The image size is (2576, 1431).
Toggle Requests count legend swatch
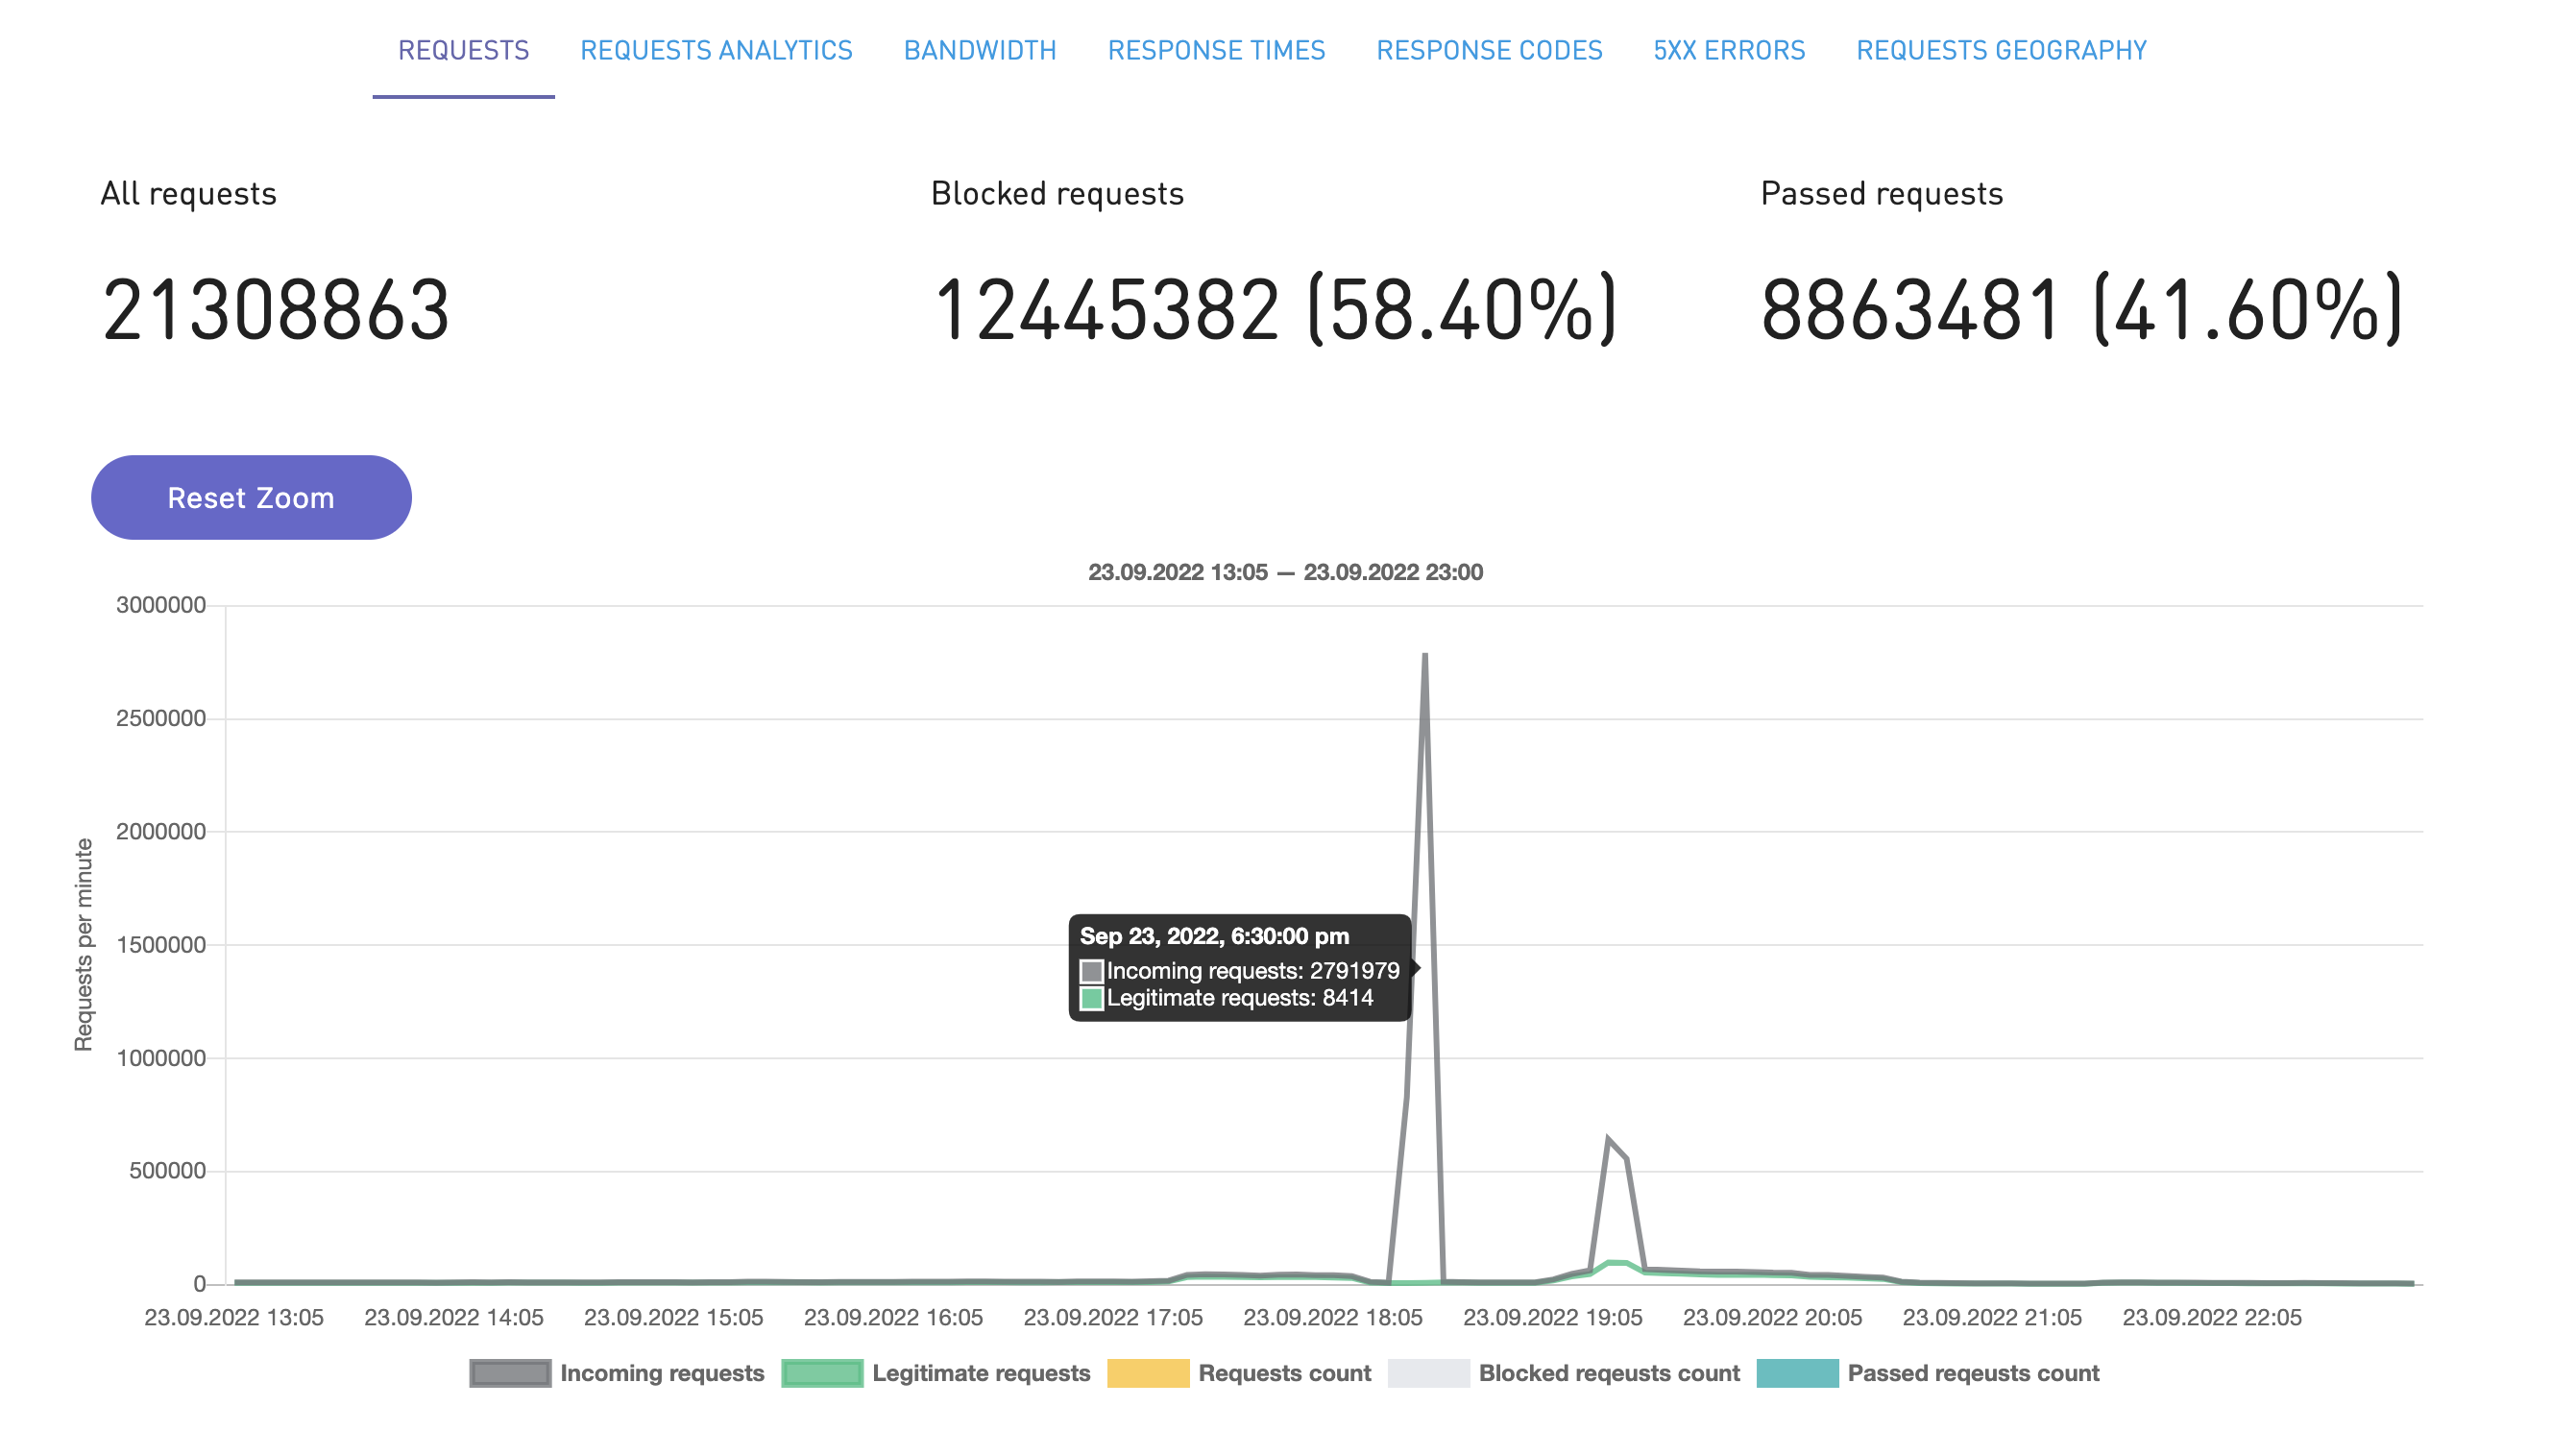pyautogui.click(x=1148, y=1373)
